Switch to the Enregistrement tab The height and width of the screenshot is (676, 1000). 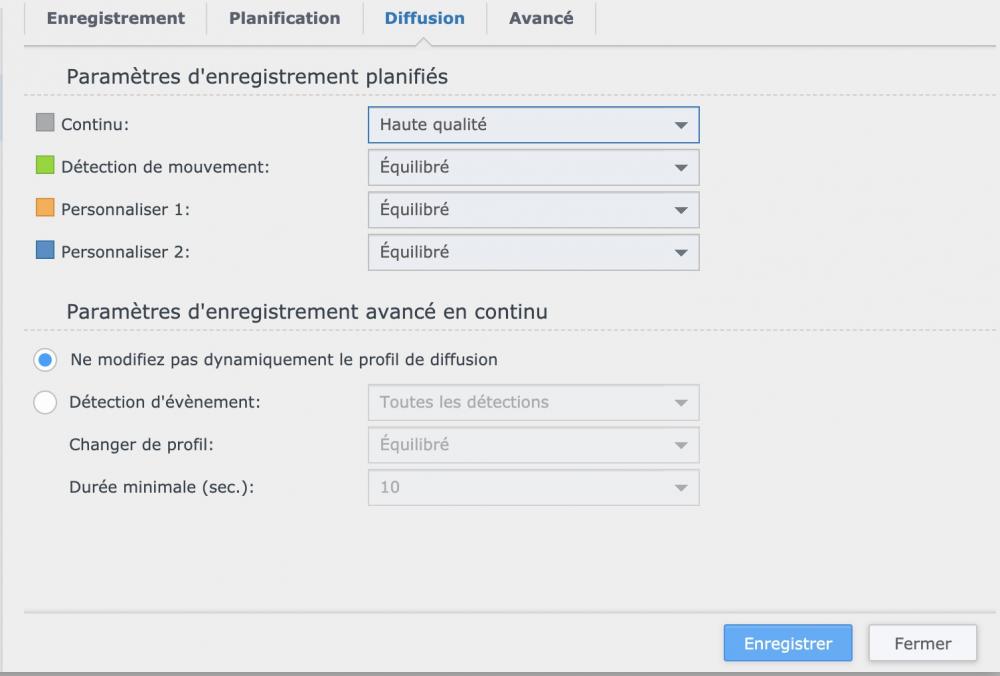[x=116, y=18]
